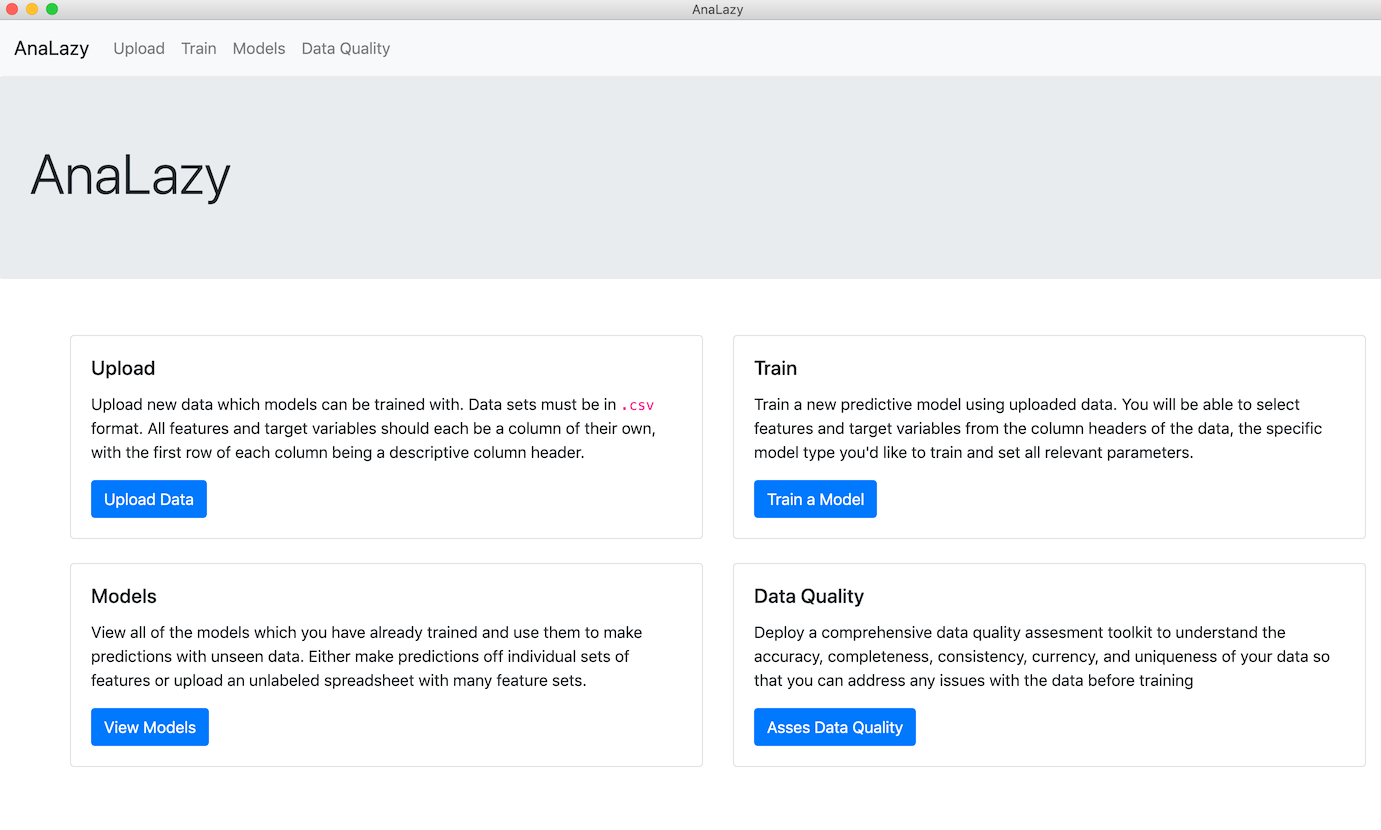
Task: Click the Upload Data button
Action: tap(148, 498)
